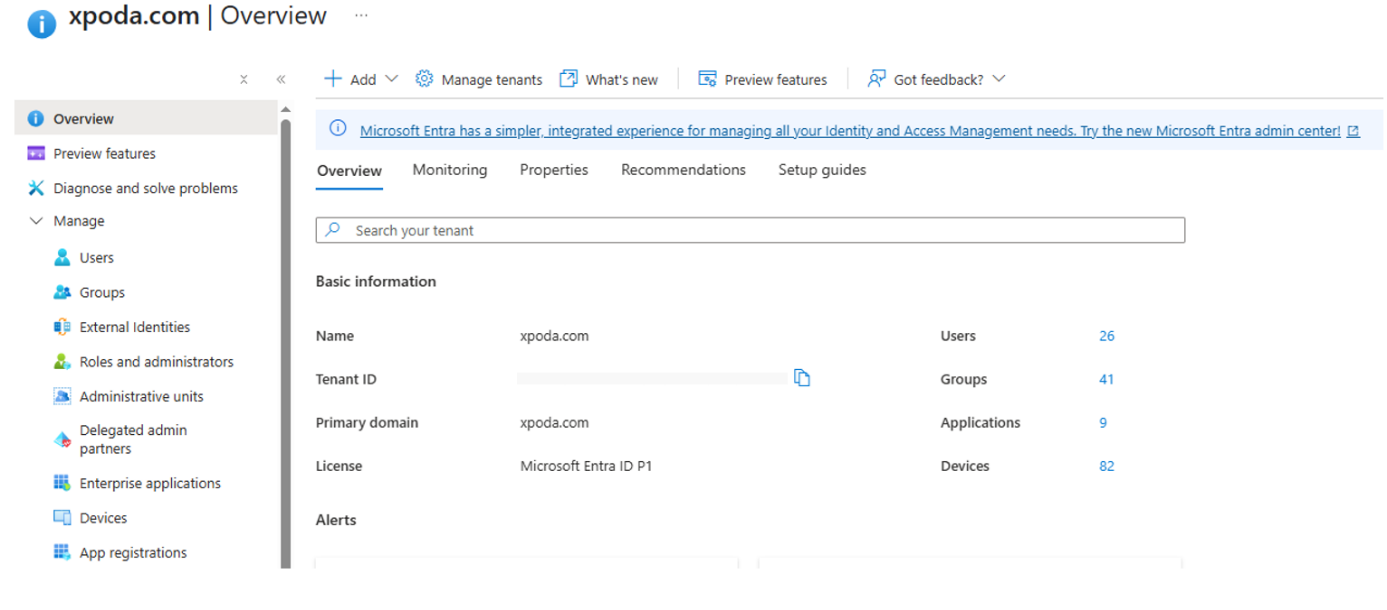
Task: Click the license value Microsoft Entra ID P1
Action: point(586,466)
